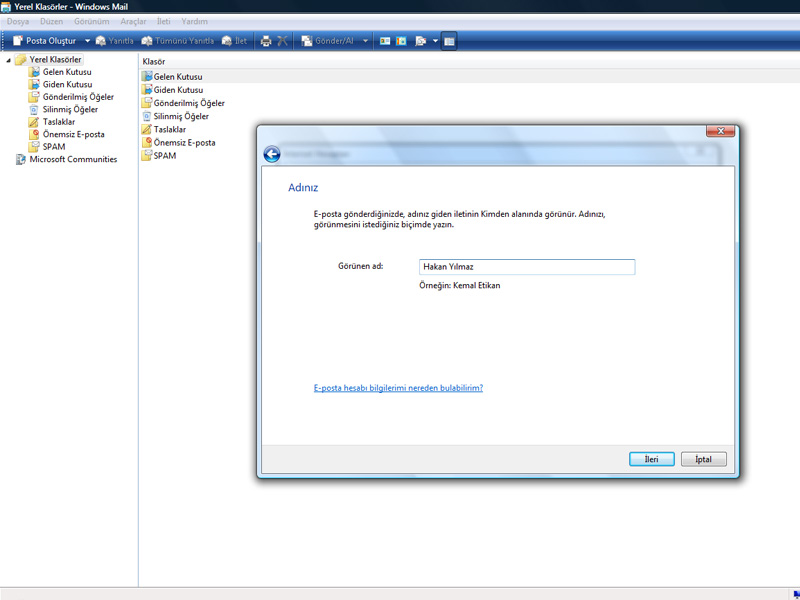Click the delete X icon in toolbar
This screenshot has height=600, width=800.
point(282,41)
